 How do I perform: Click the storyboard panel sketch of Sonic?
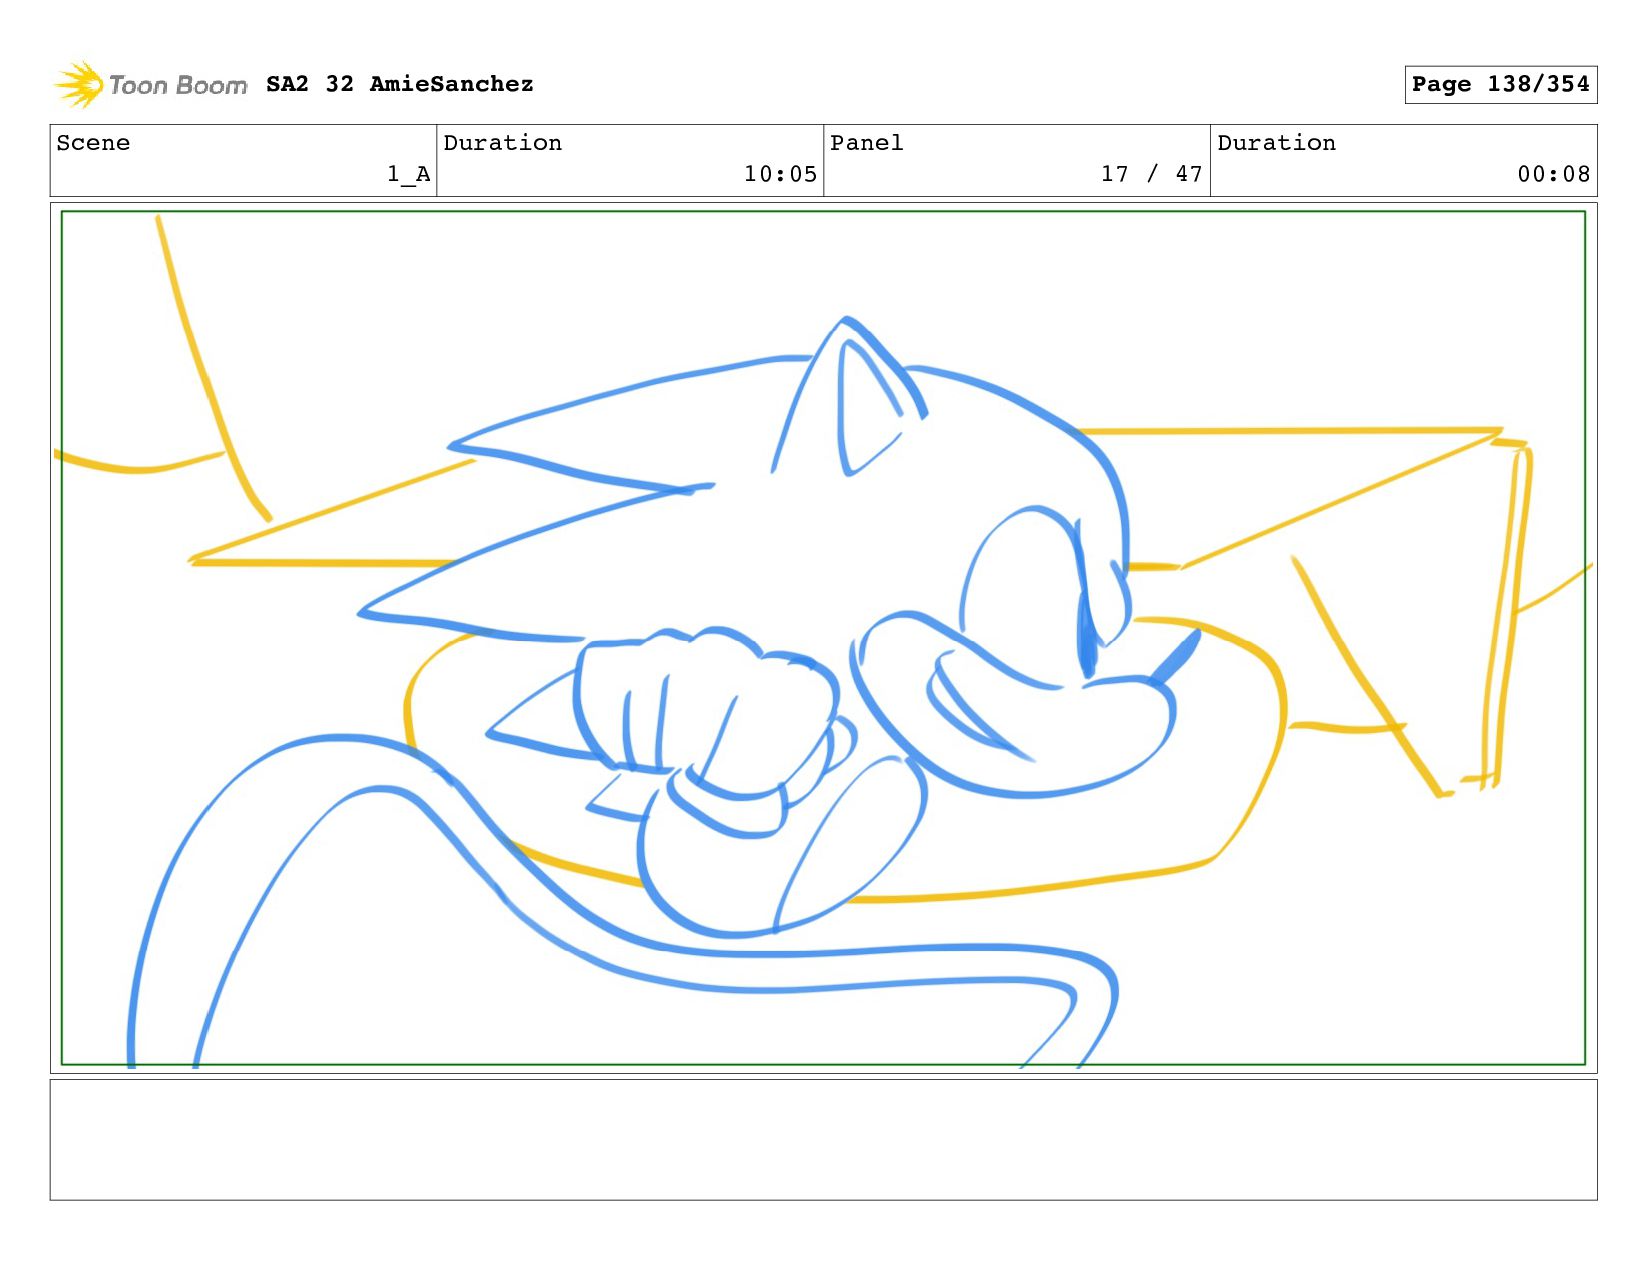[x=823, y=638]
